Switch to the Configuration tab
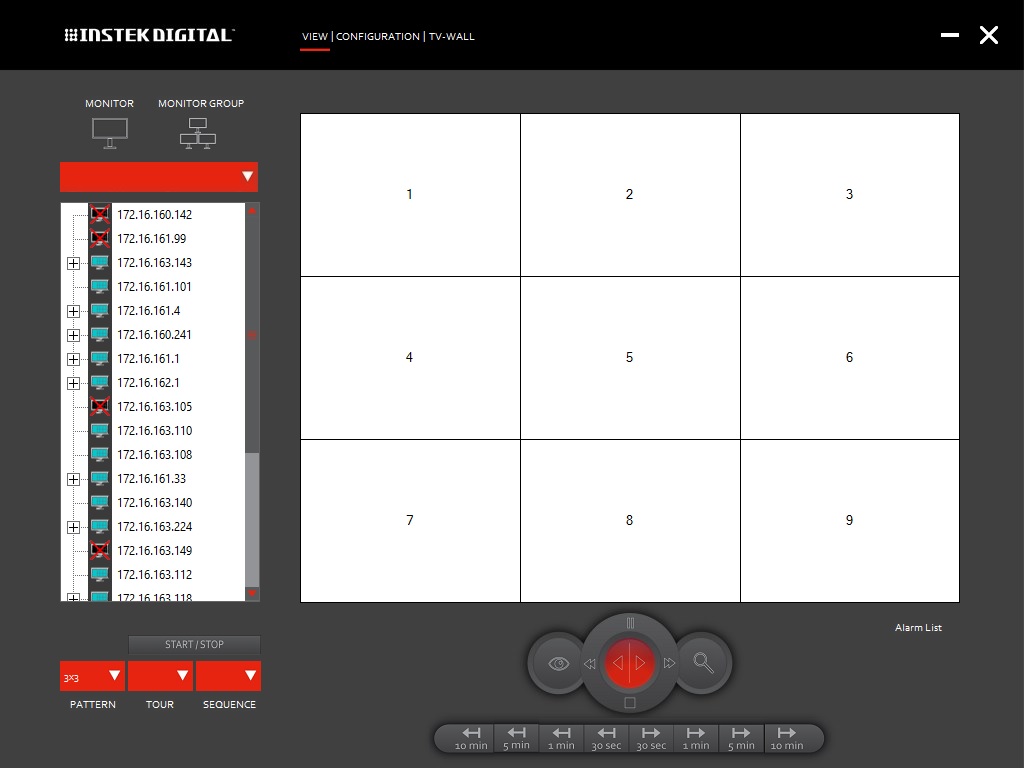 click(x=378, y=36)
